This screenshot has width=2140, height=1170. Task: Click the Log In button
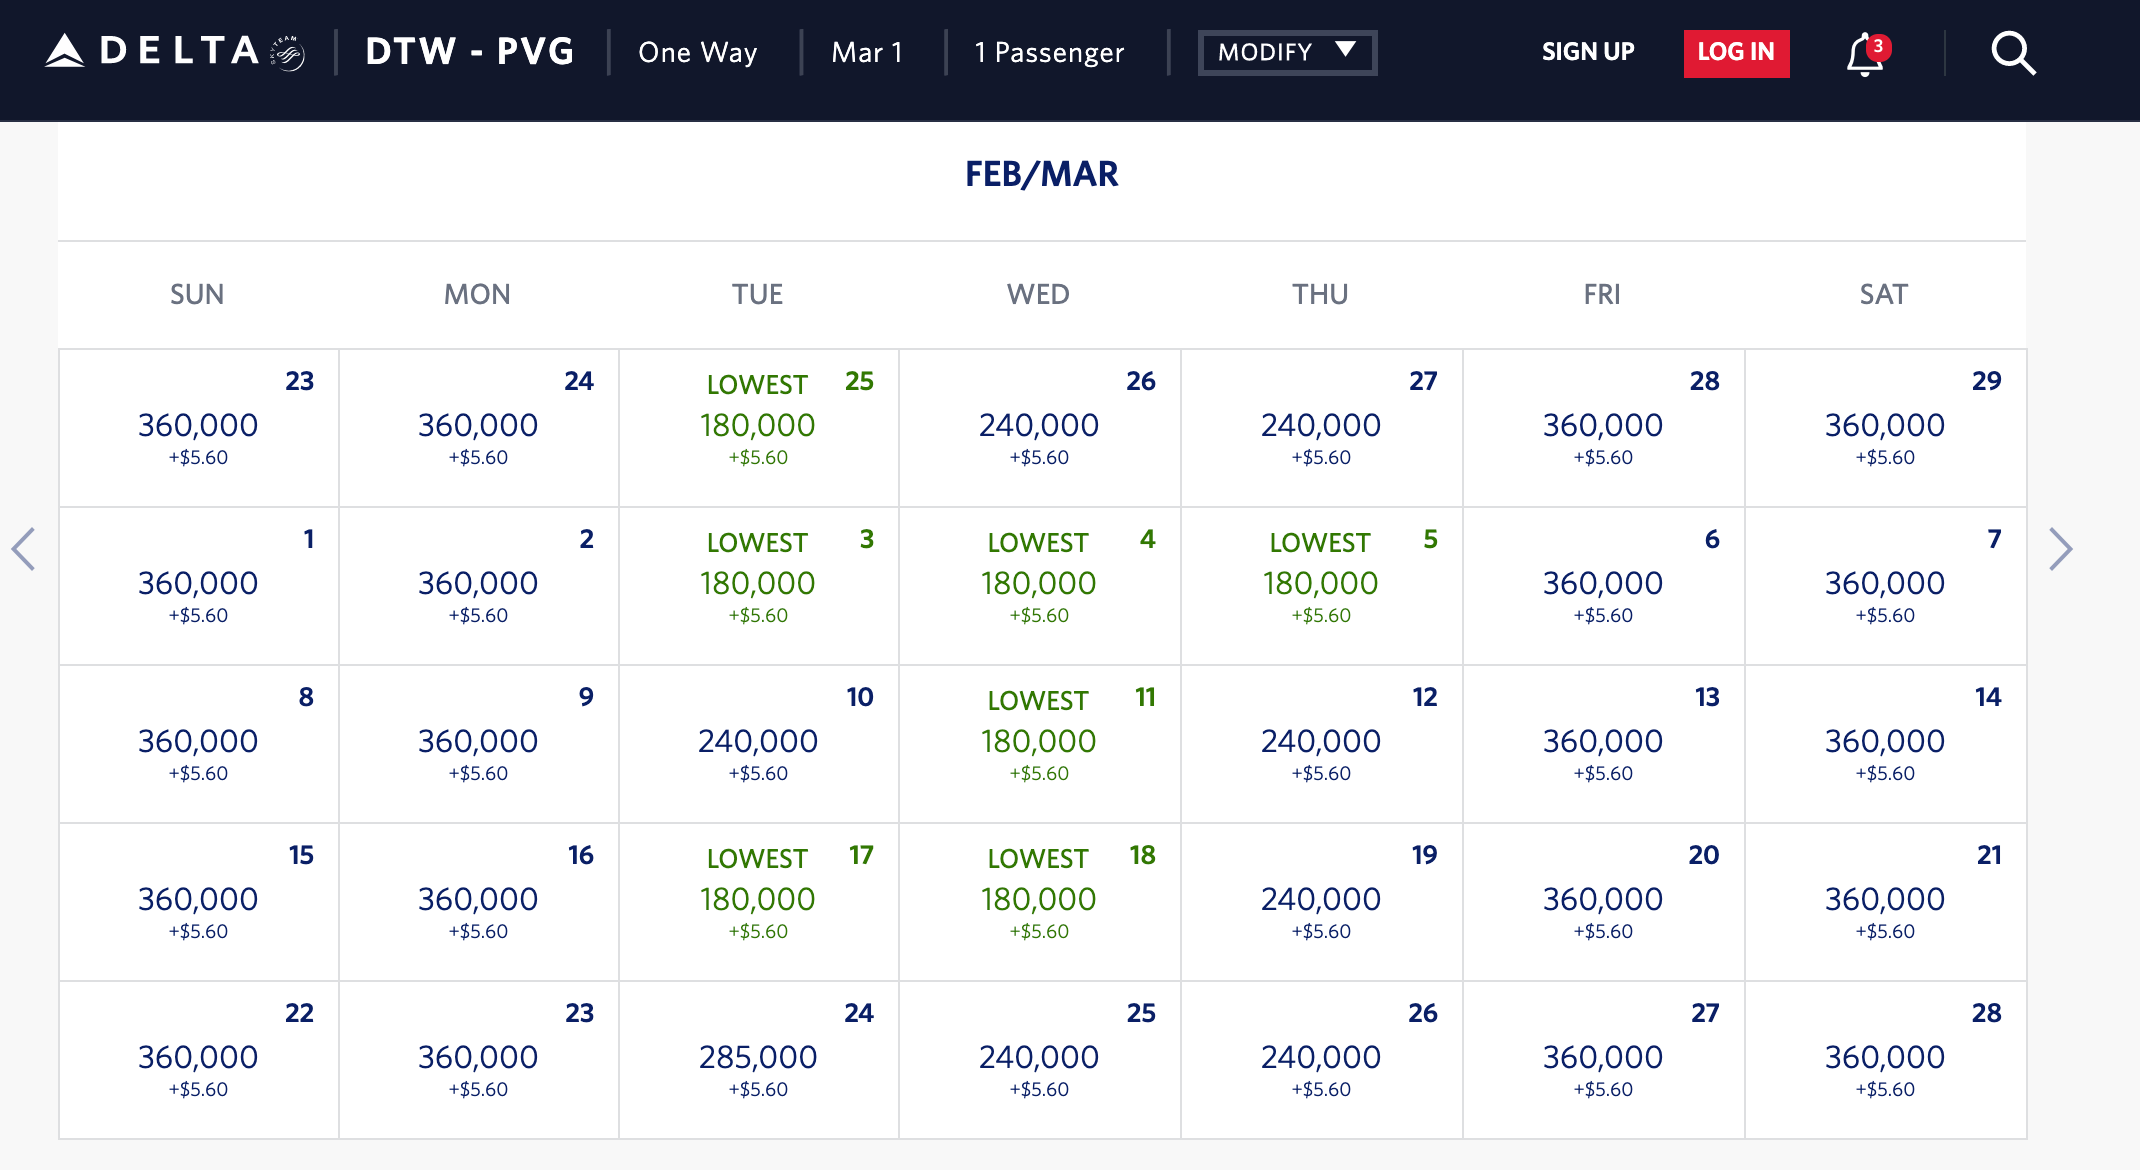[x=1736, y=52]
